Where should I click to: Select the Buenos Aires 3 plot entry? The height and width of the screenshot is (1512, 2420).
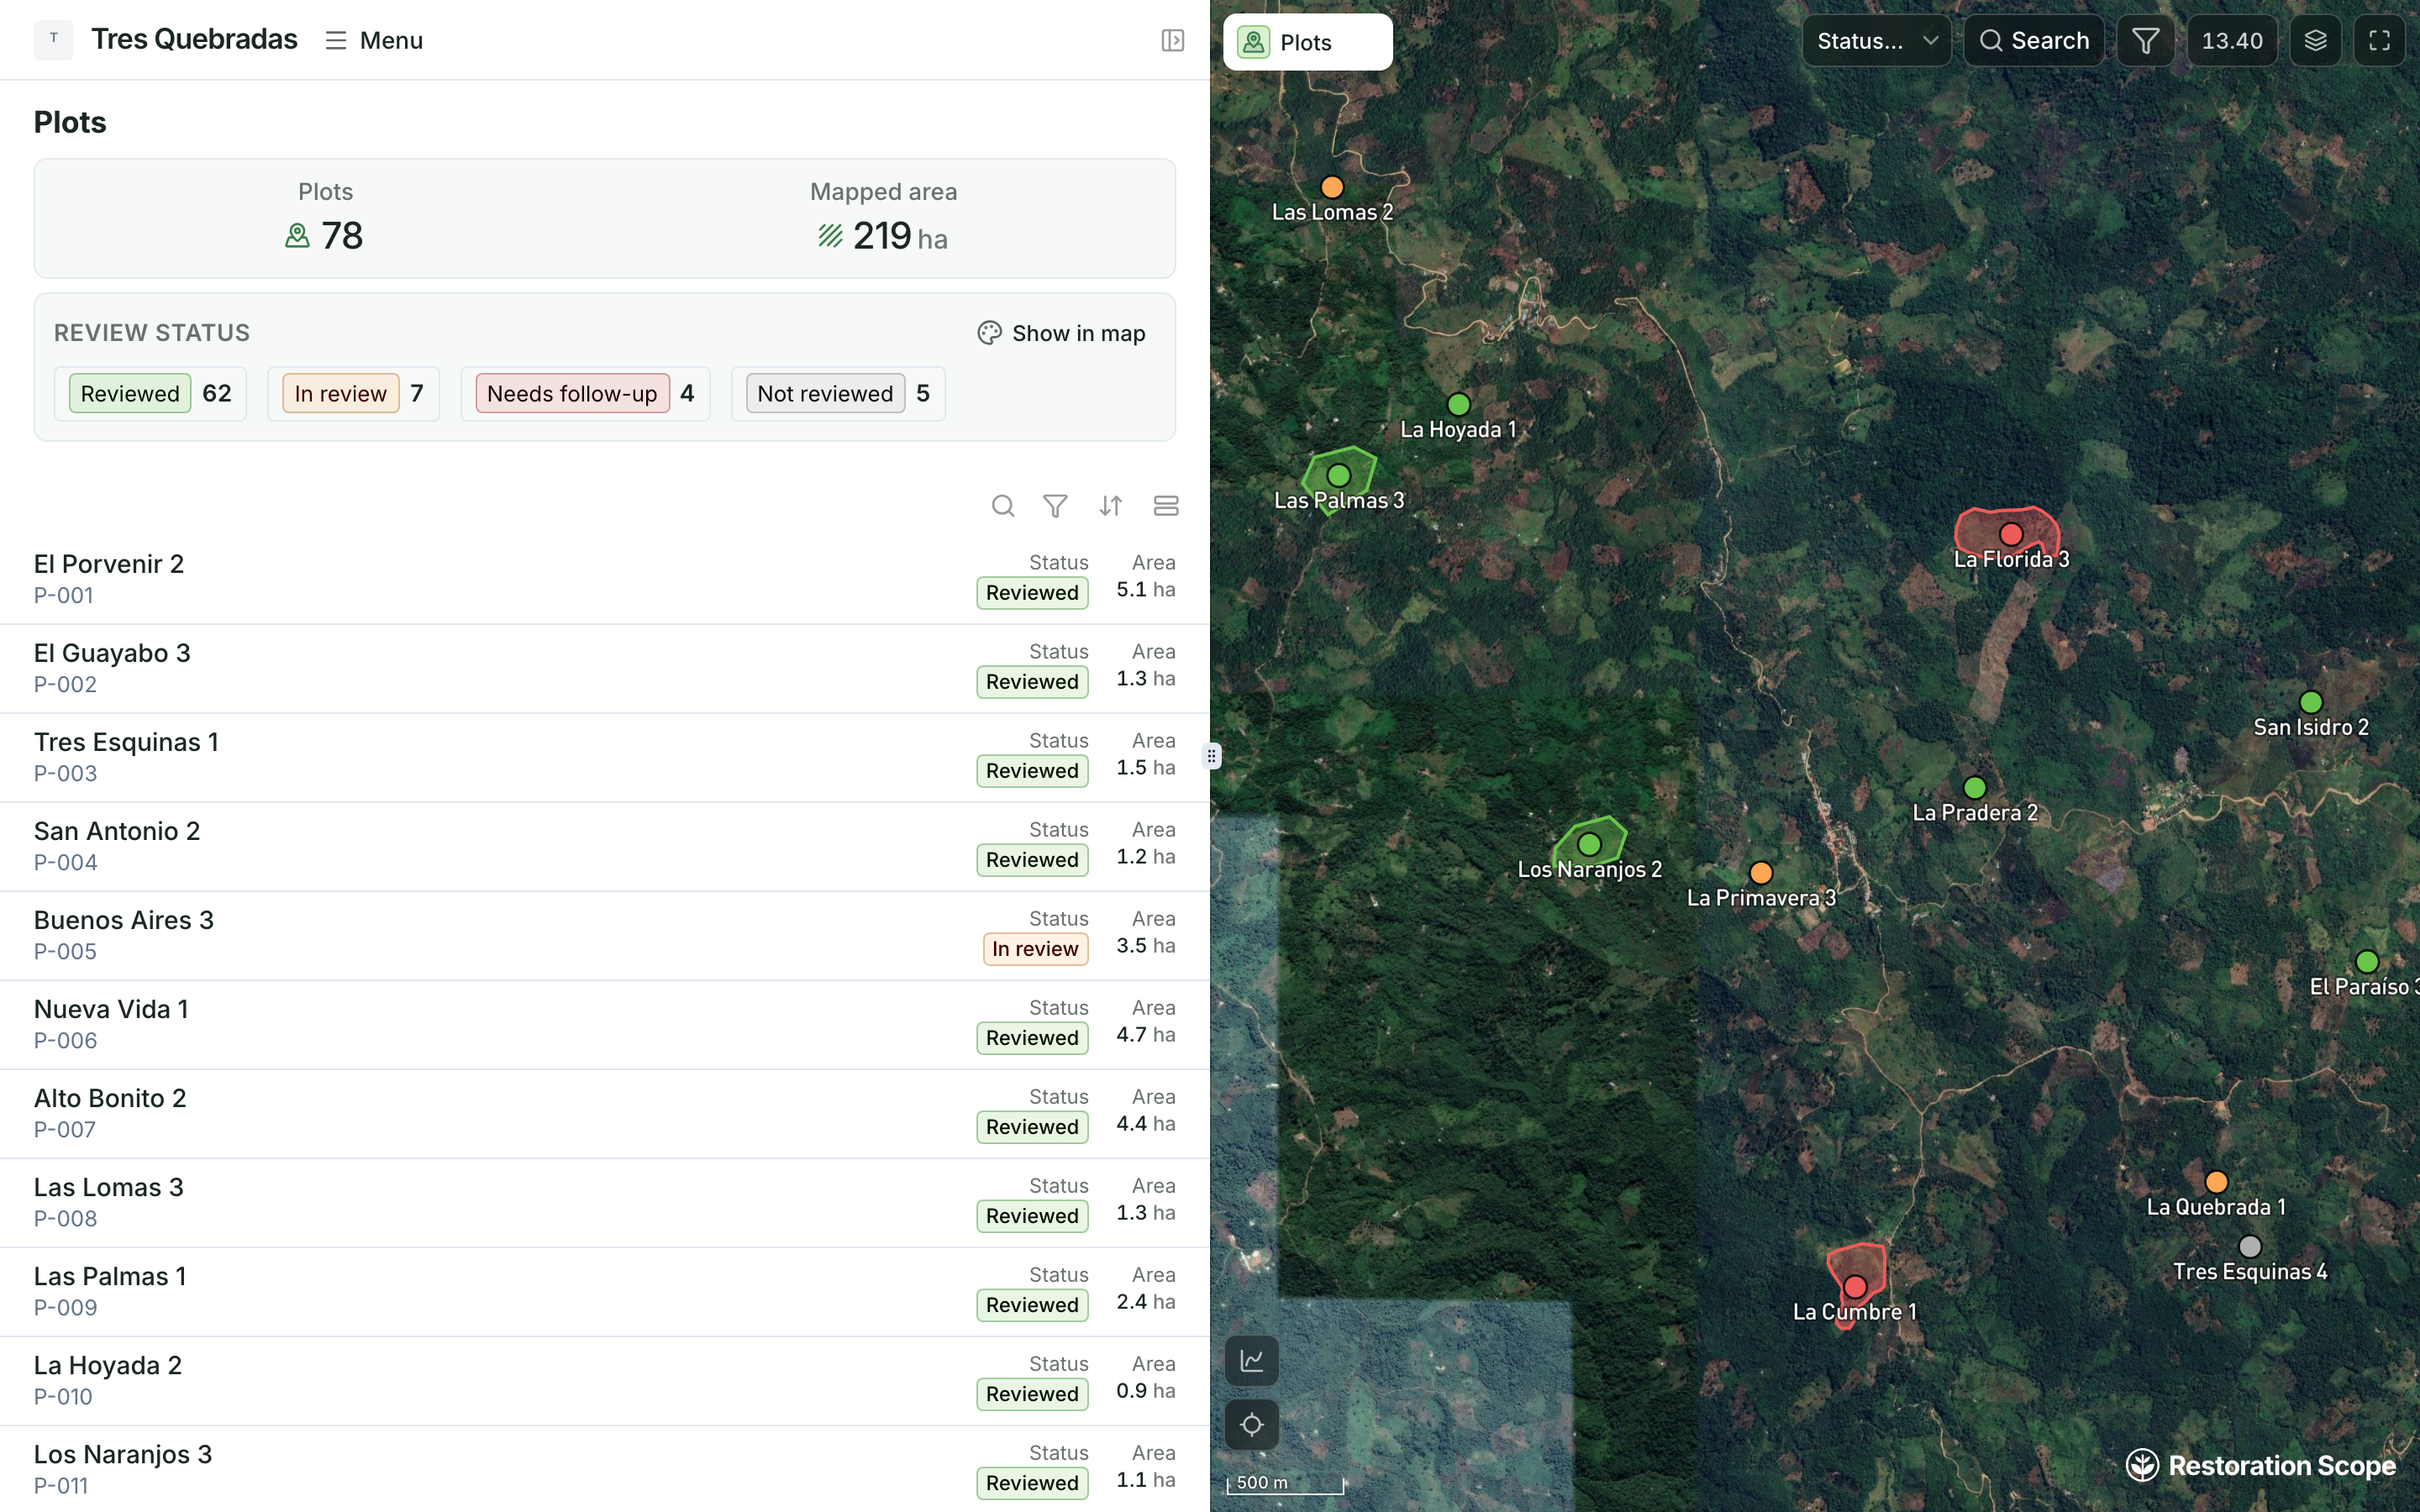click(604, 935)
